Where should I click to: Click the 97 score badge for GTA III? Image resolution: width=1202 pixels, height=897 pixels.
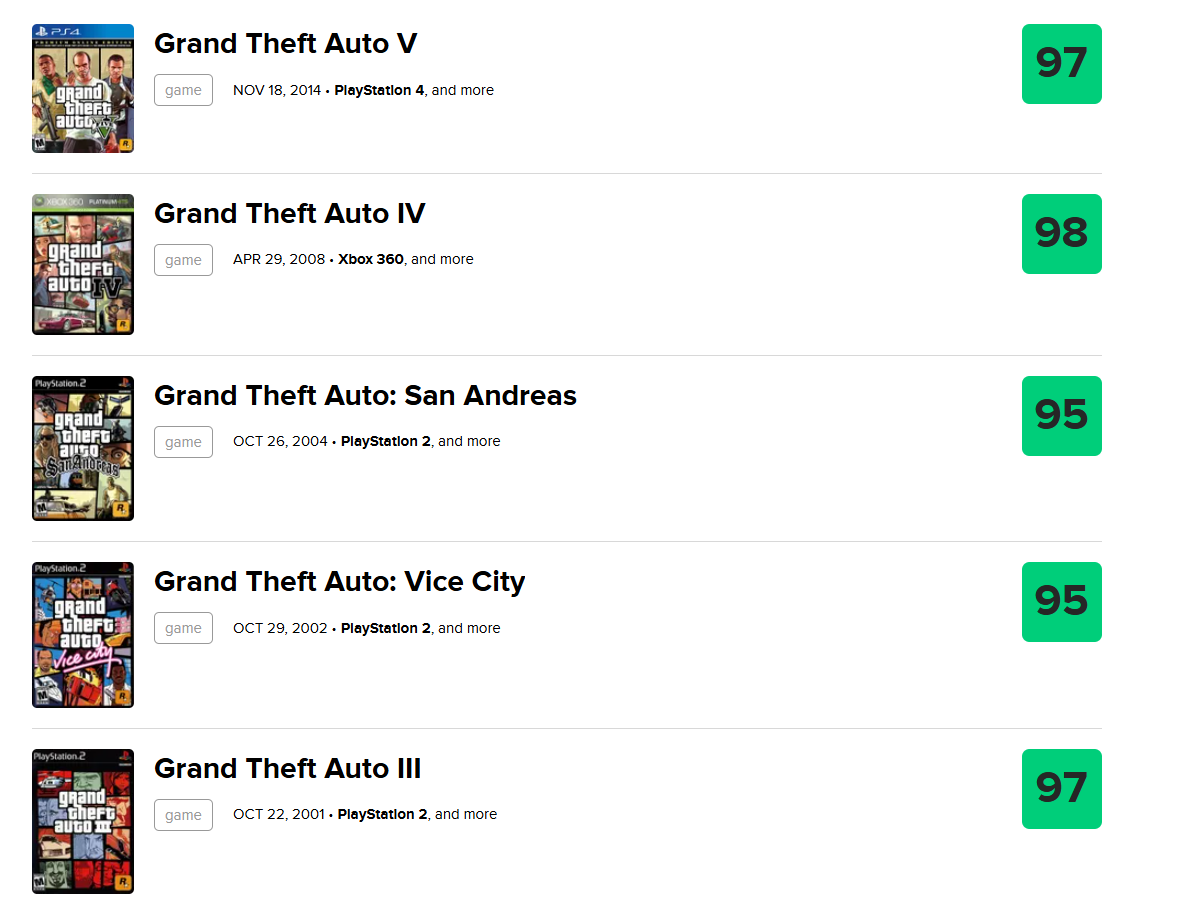pyautogui.click(x=1062, y=789)
